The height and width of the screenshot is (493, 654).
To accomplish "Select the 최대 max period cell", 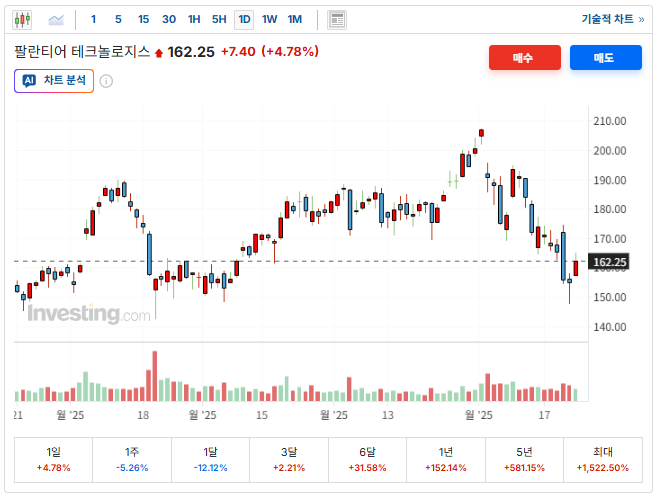I will click(603, 460).
